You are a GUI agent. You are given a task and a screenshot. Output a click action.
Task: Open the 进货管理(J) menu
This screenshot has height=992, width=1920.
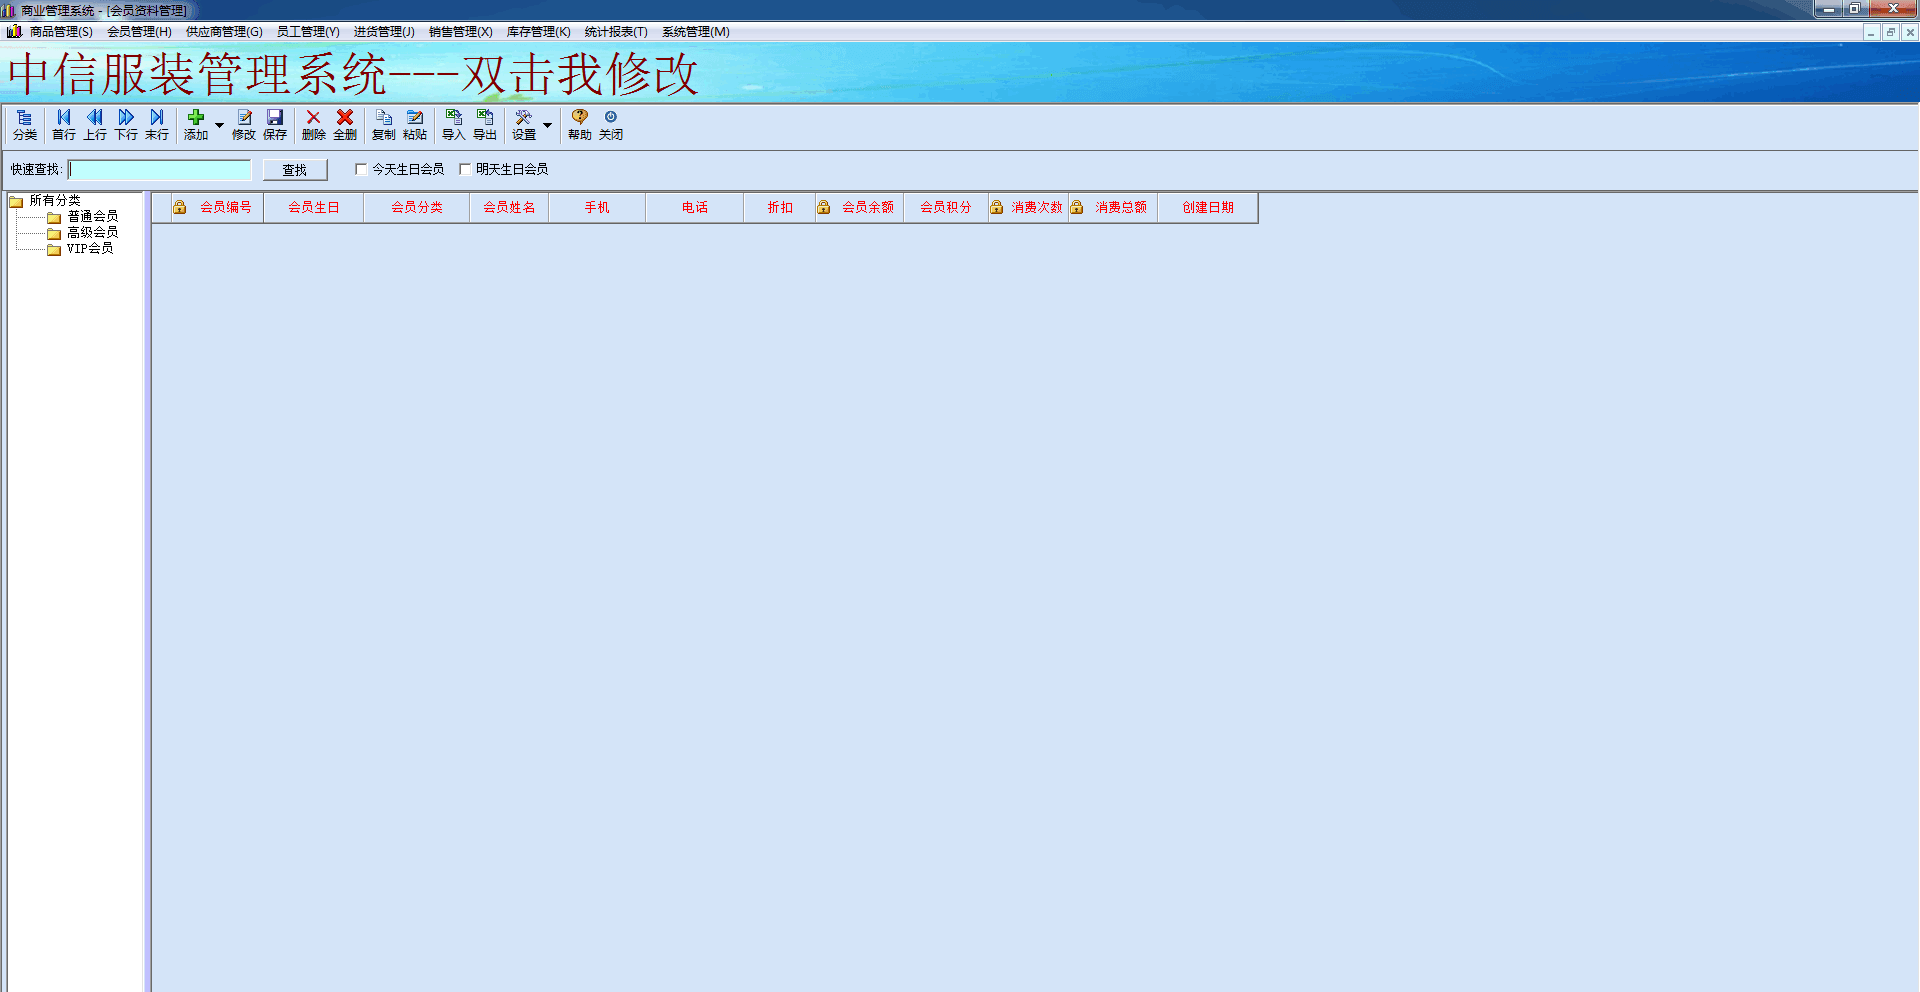click(x=384, y=32)
